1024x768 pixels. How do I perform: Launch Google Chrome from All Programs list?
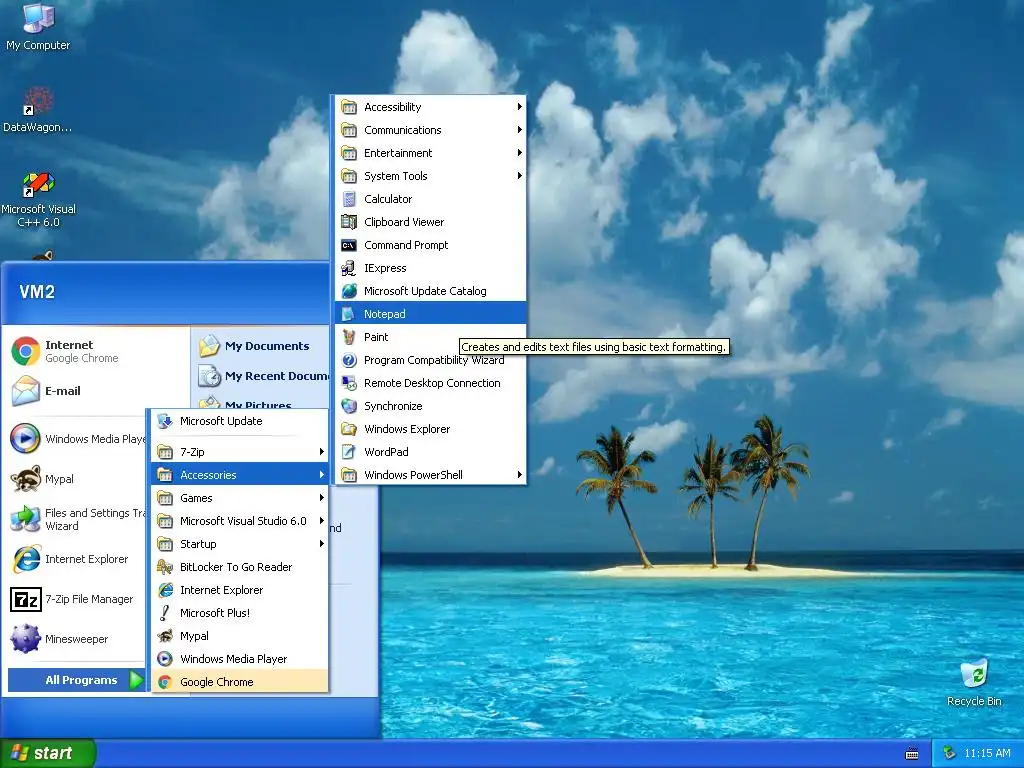click(239, 682)
